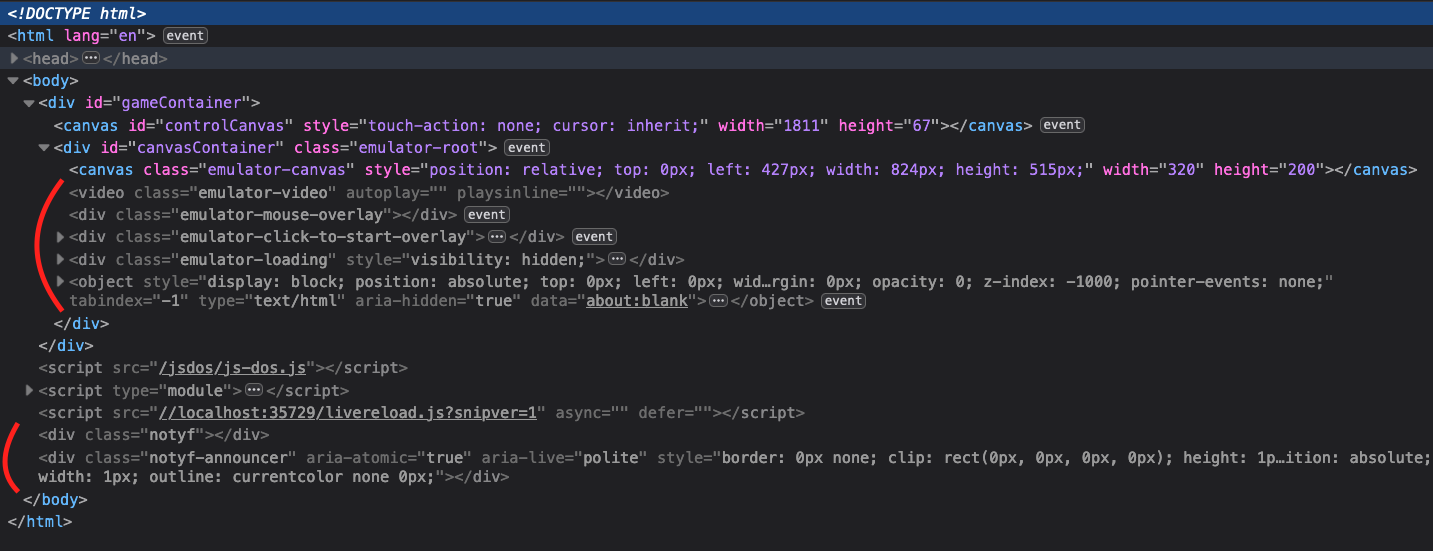The height and width of the screenshot is (551, 1433).
Task: Show event listeners on html element
Action: 185,36
